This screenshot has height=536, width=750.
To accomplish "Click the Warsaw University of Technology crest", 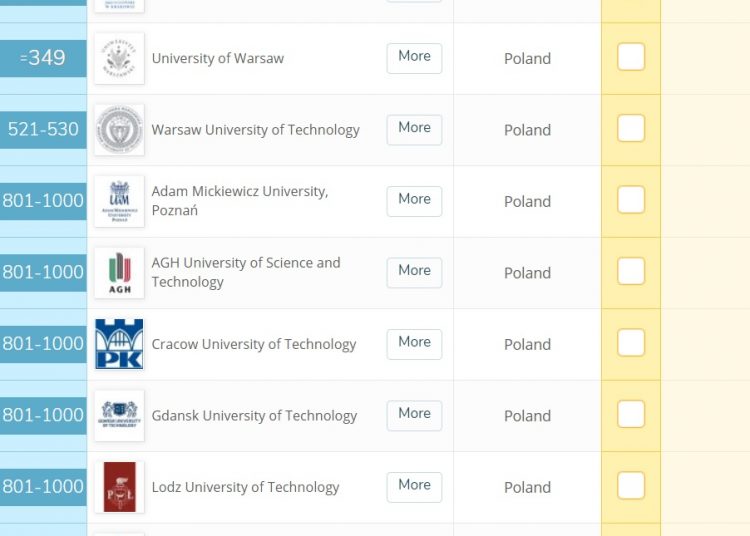I will tap(119, 130).
